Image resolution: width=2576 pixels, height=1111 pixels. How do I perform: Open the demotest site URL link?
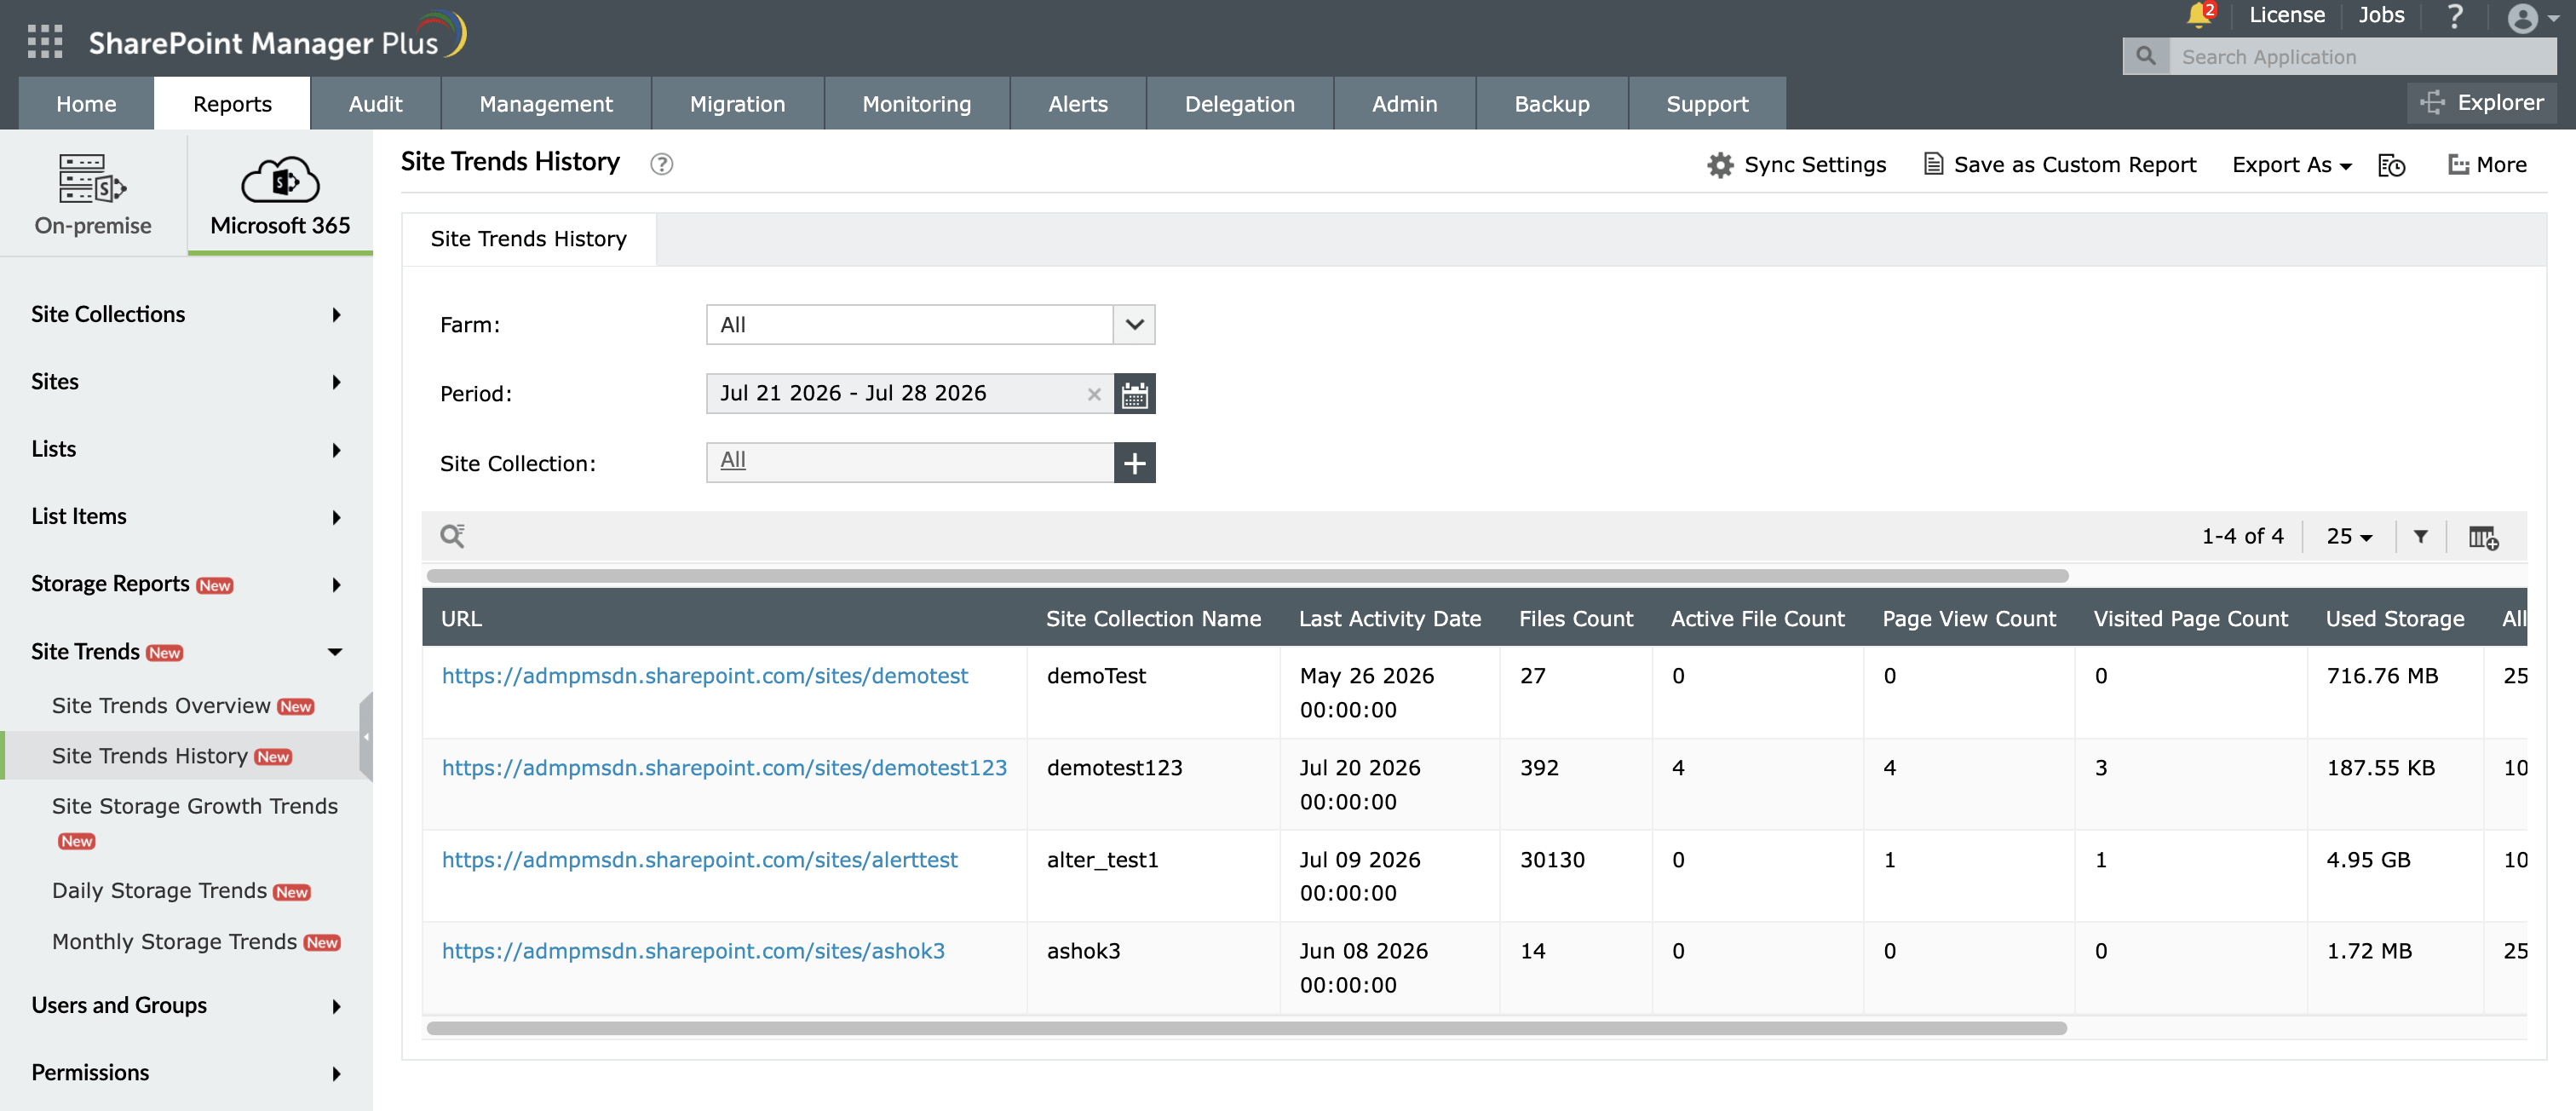coord(704,676)
